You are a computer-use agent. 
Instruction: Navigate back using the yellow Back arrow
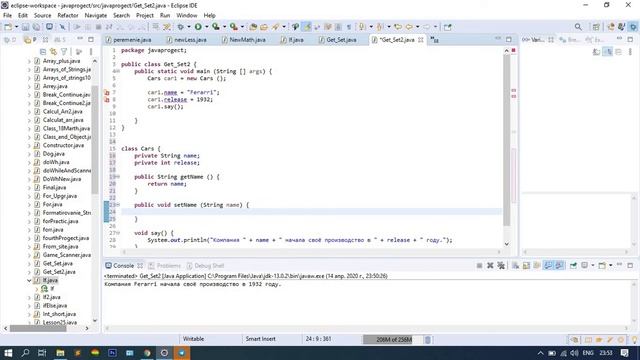pos(409,27)
